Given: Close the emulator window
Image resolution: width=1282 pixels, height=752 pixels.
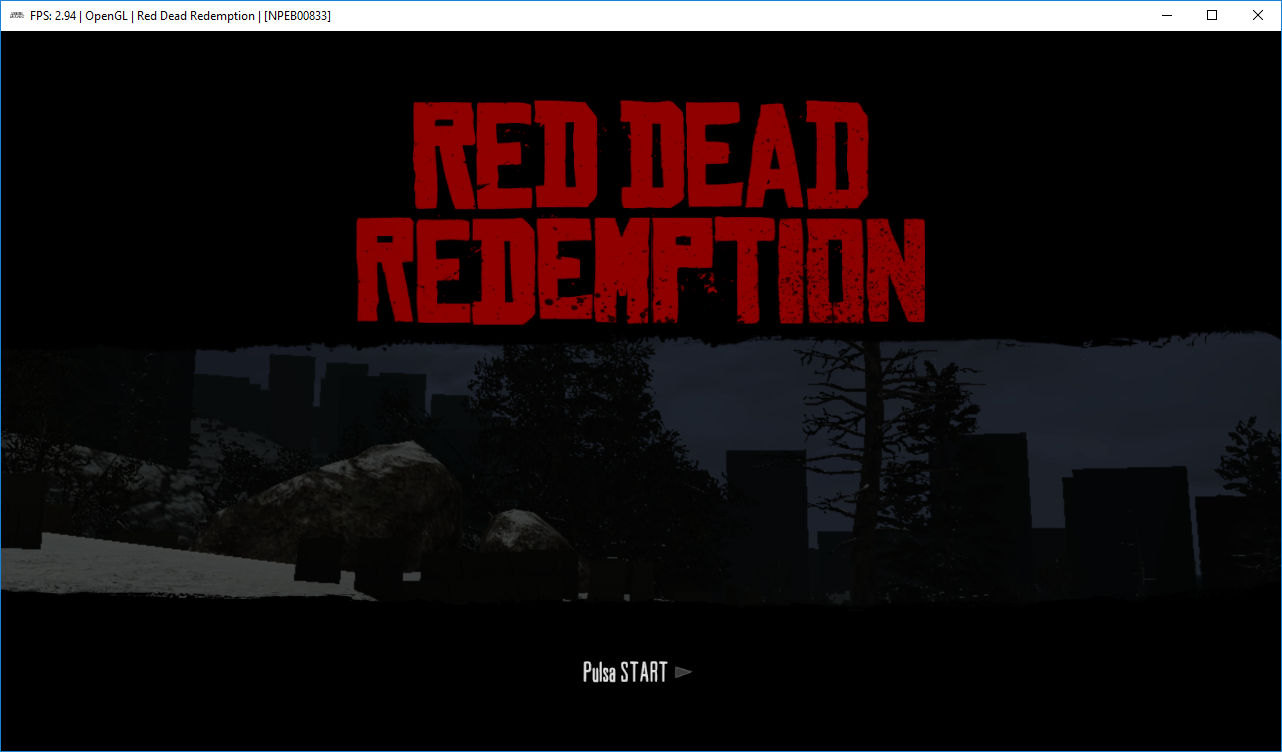Looking at the screenshot, I should 1258,15.
